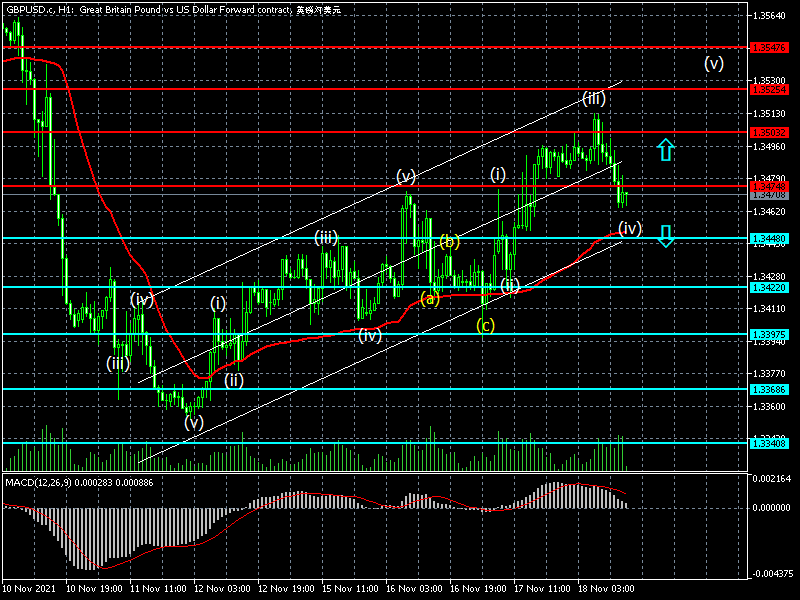Select the yellow (b) wave label
The image size is (800, 600).
point(449,241)
